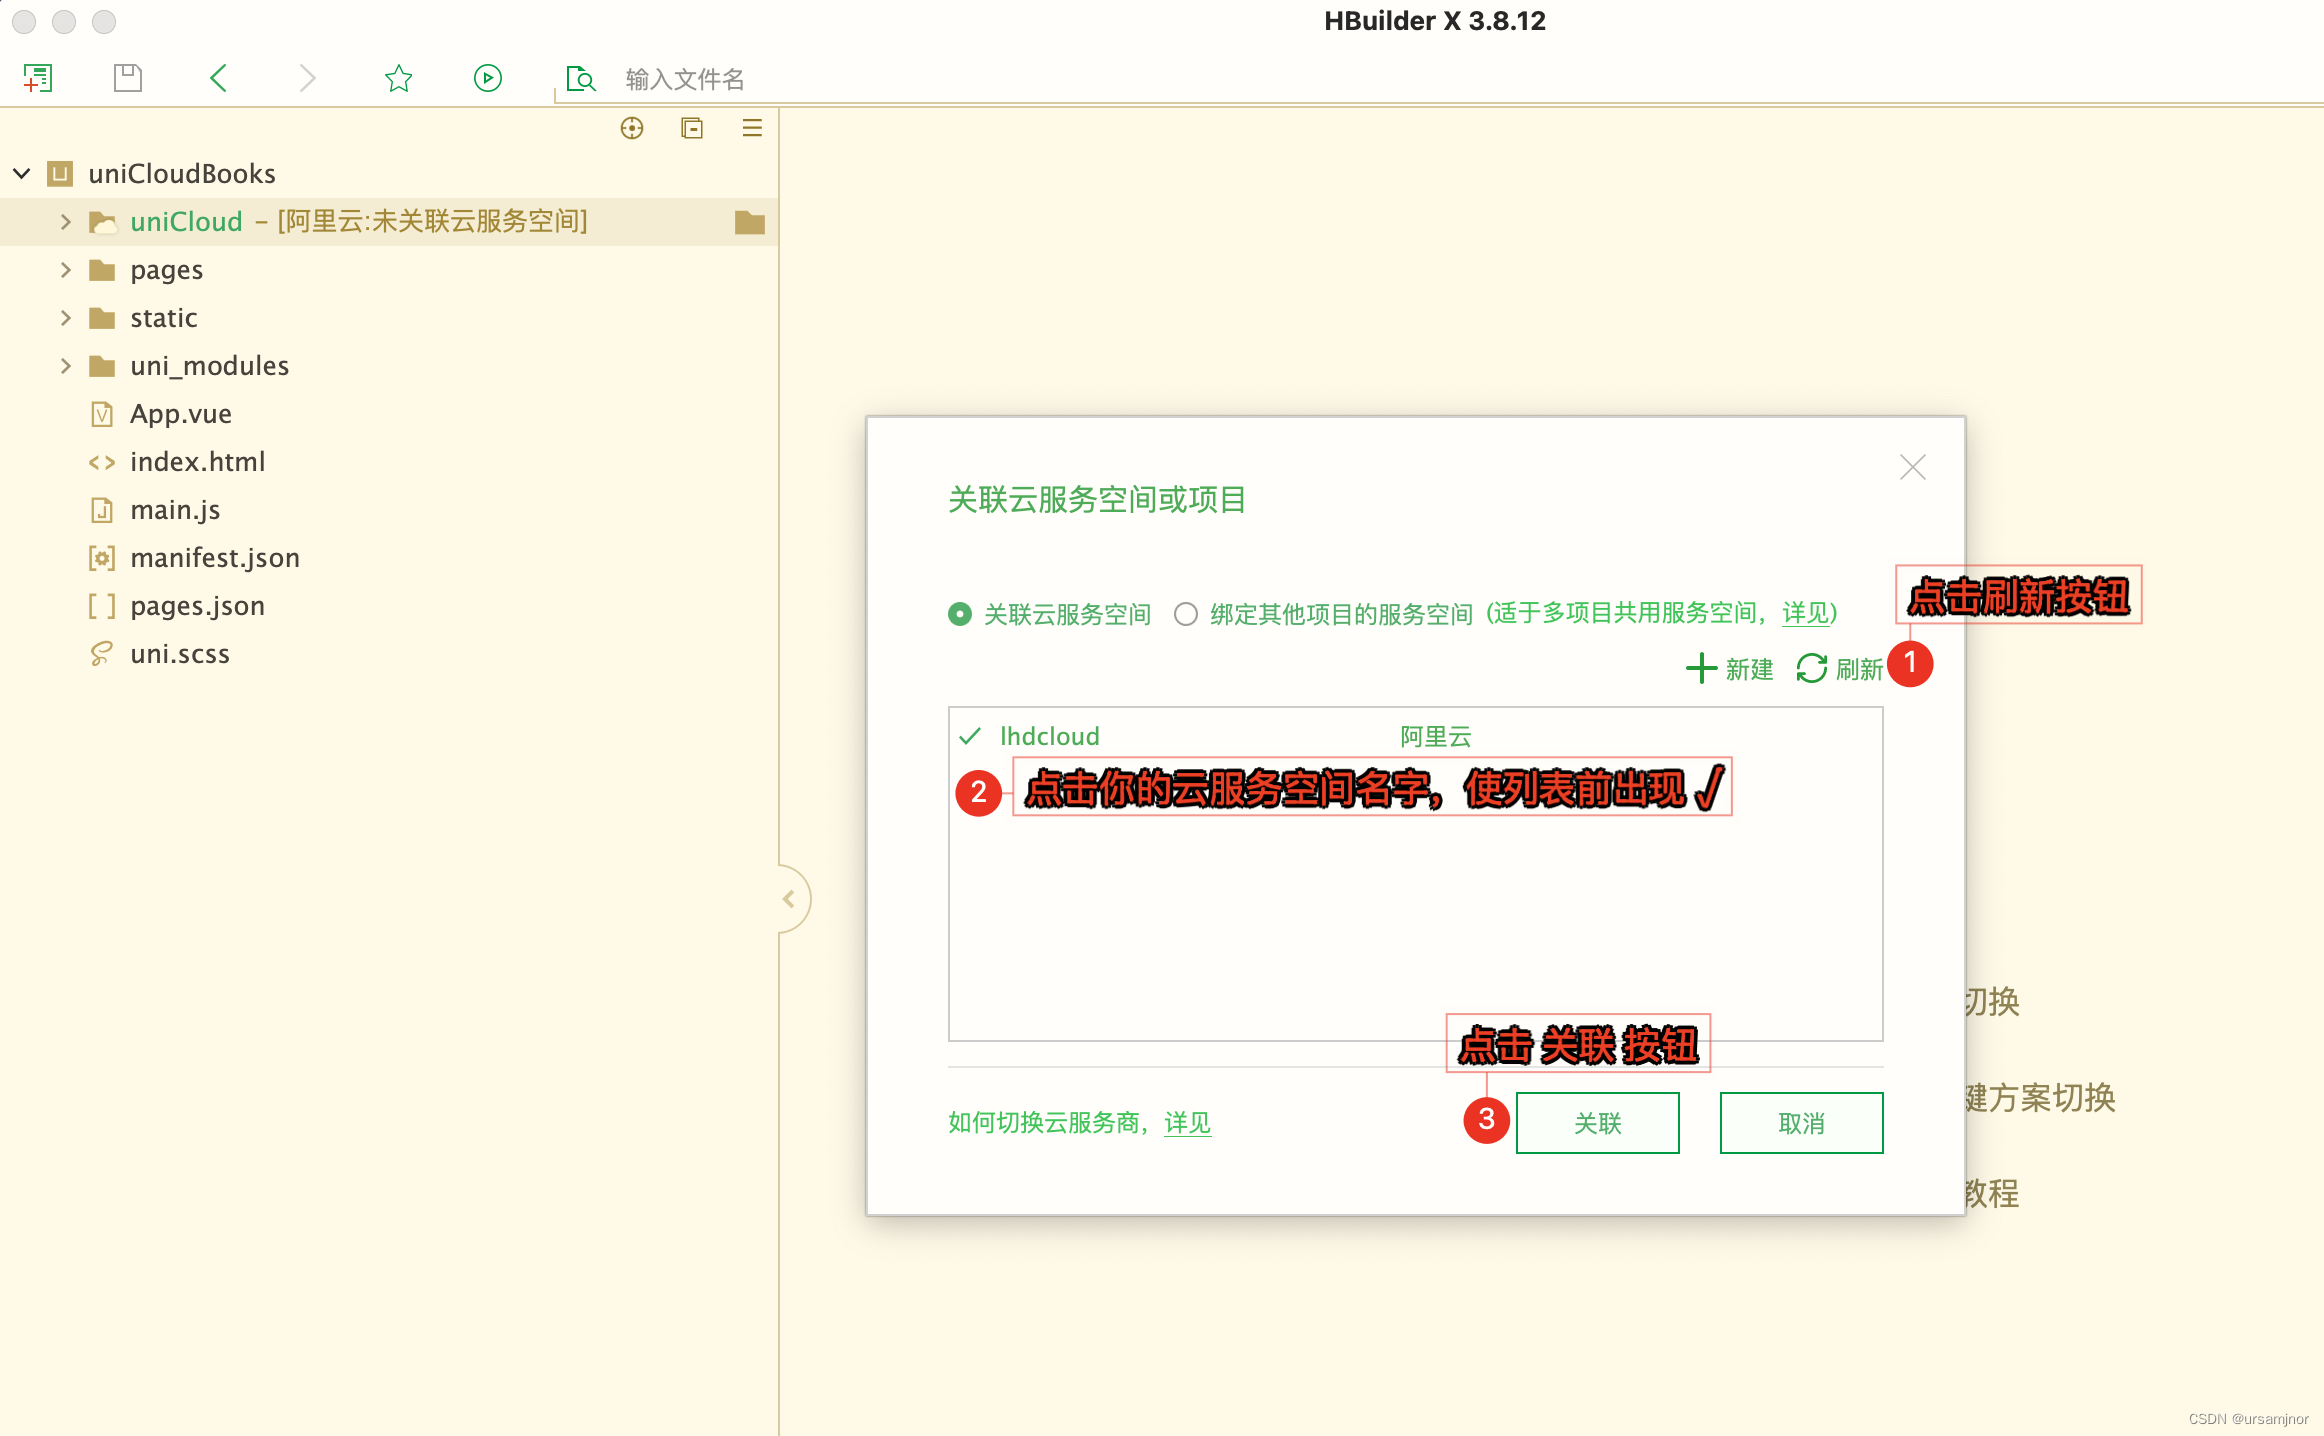Go forward with the right arrow icon
Screen dimensions: 2324x1436
[x=307, y=78]
